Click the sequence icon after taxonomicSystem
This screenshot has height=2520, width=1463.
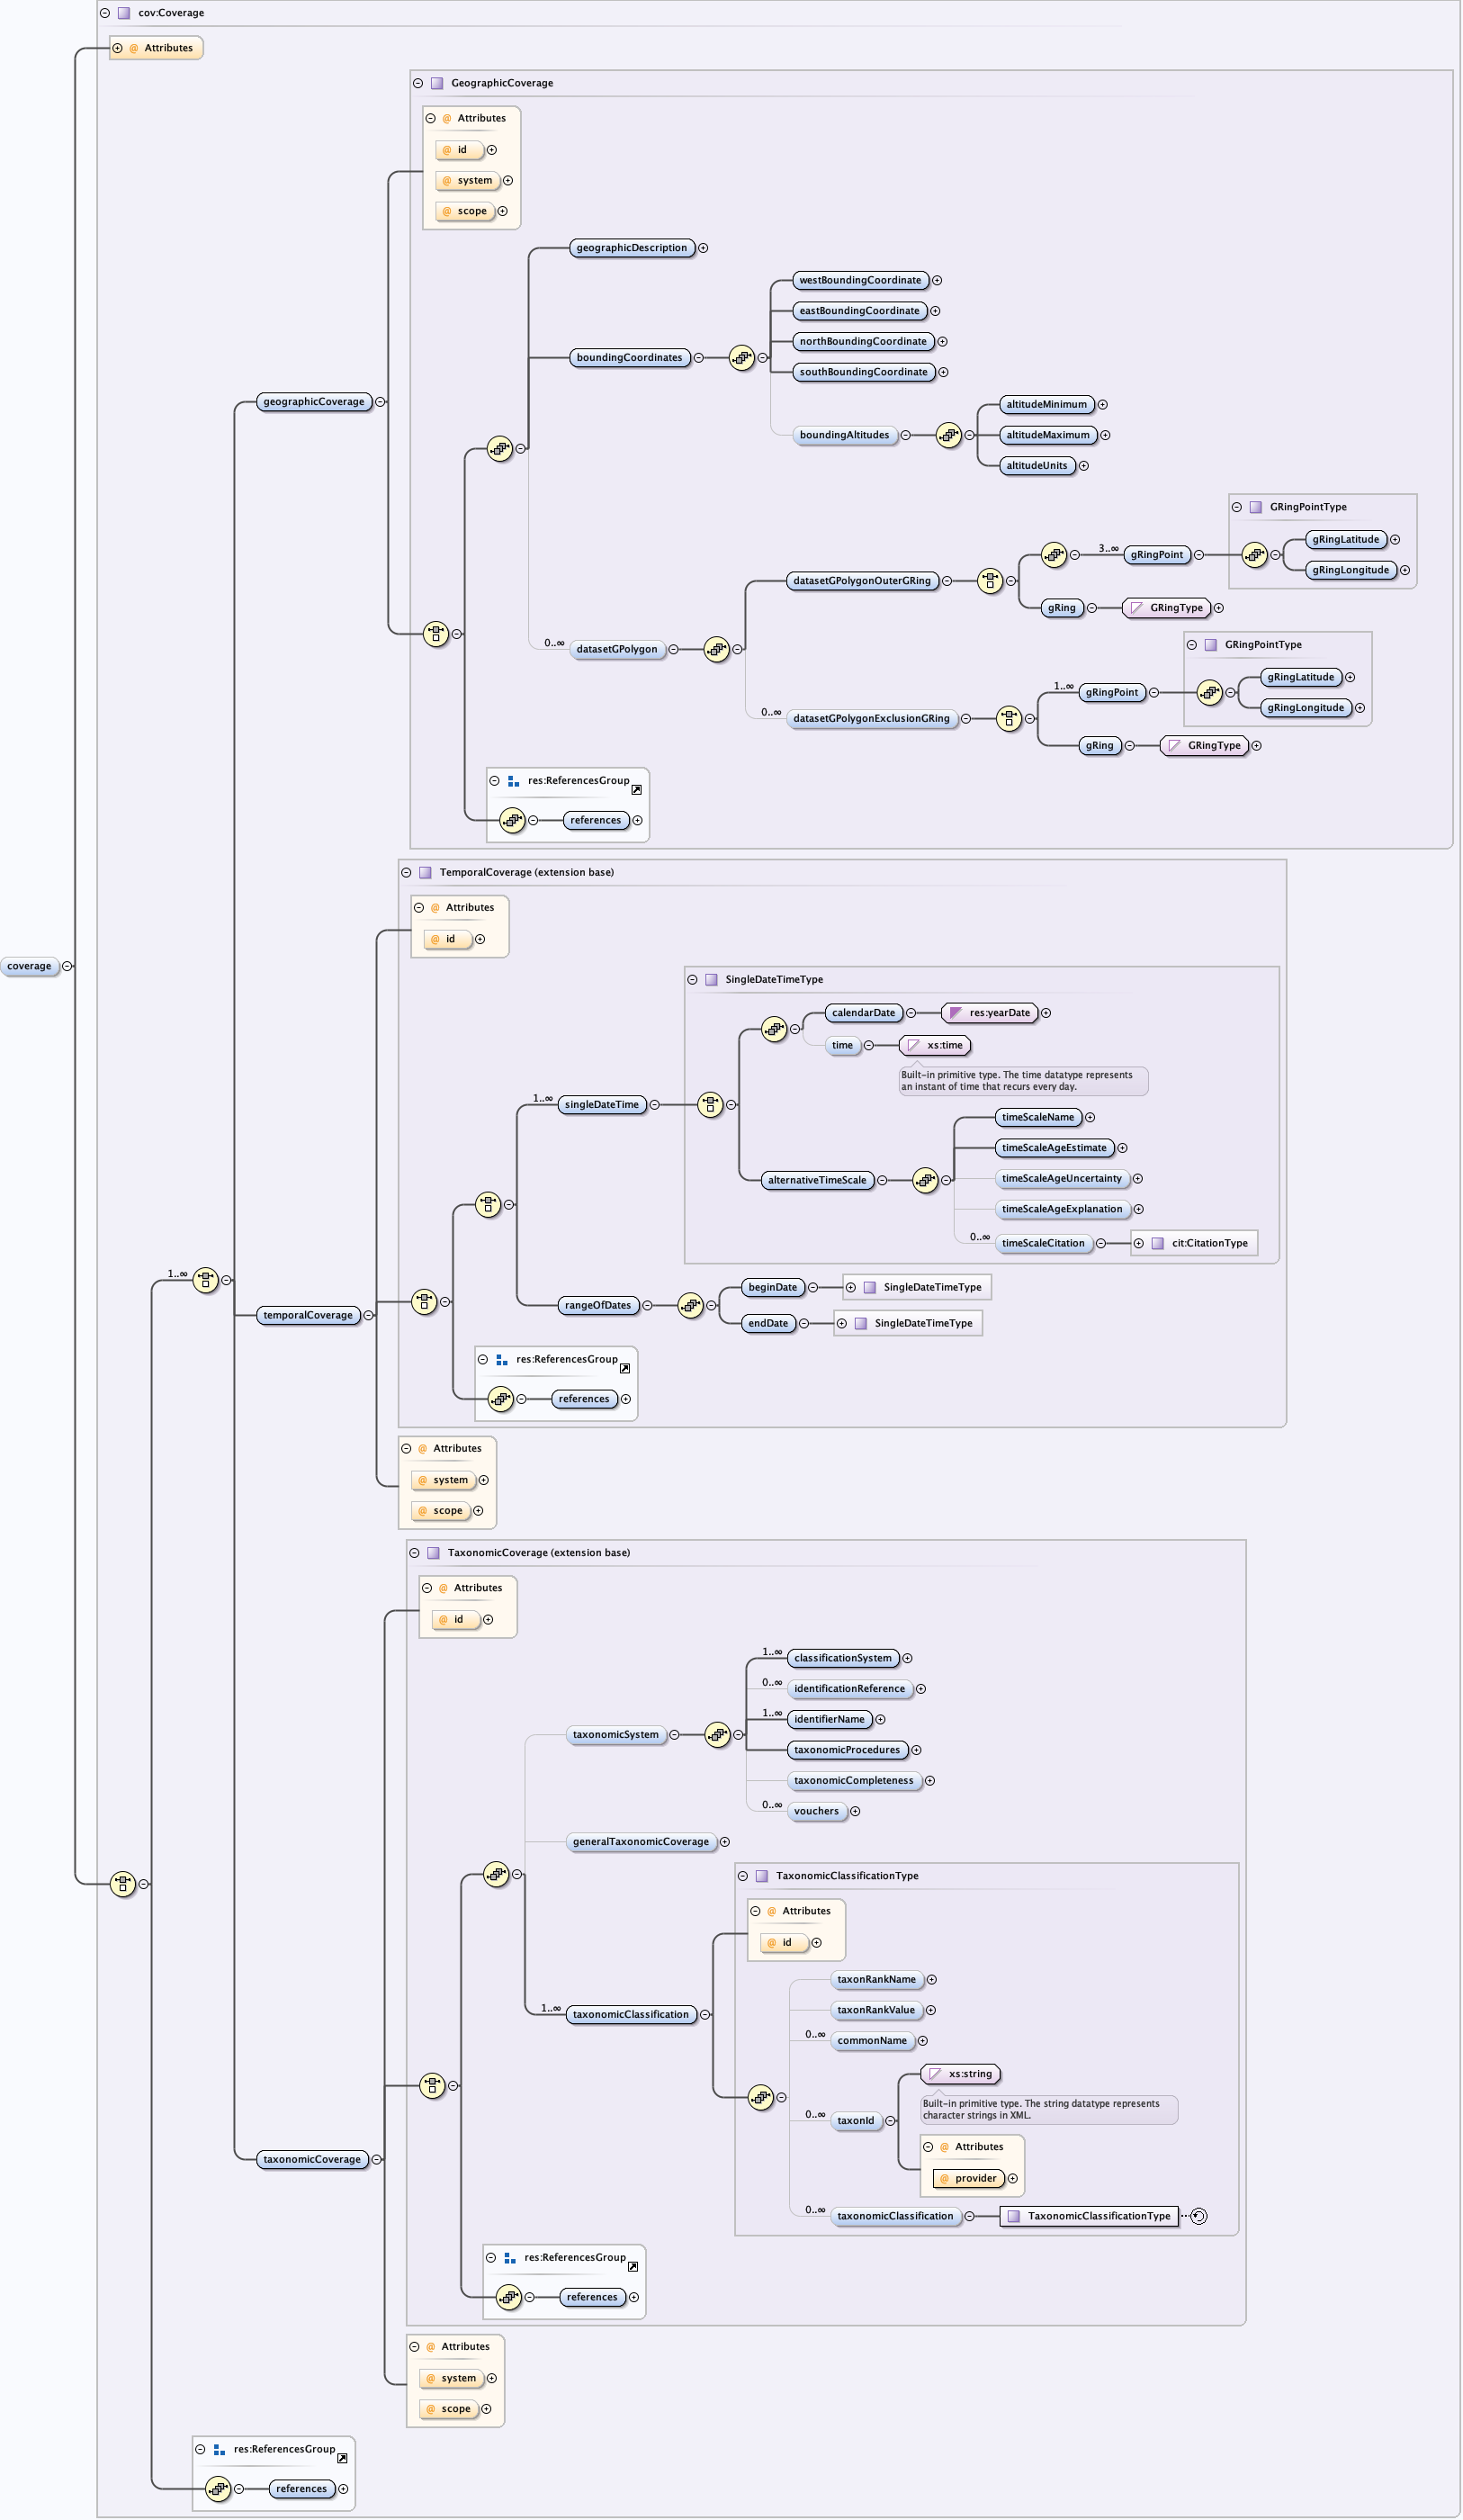[717, 1736]
